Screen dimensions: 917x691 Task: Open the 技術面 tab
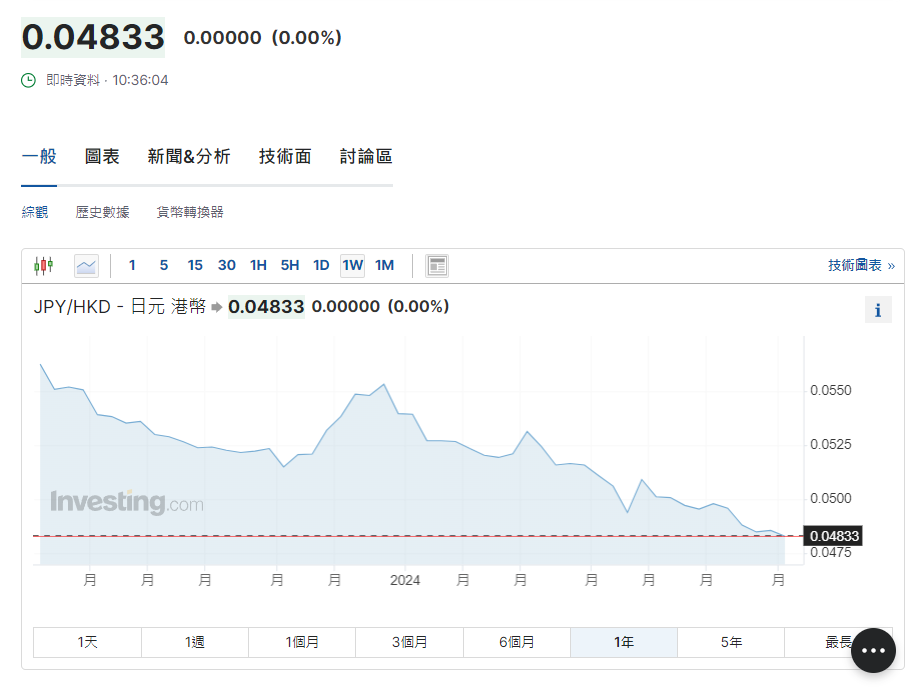click(x=284, y=156)
